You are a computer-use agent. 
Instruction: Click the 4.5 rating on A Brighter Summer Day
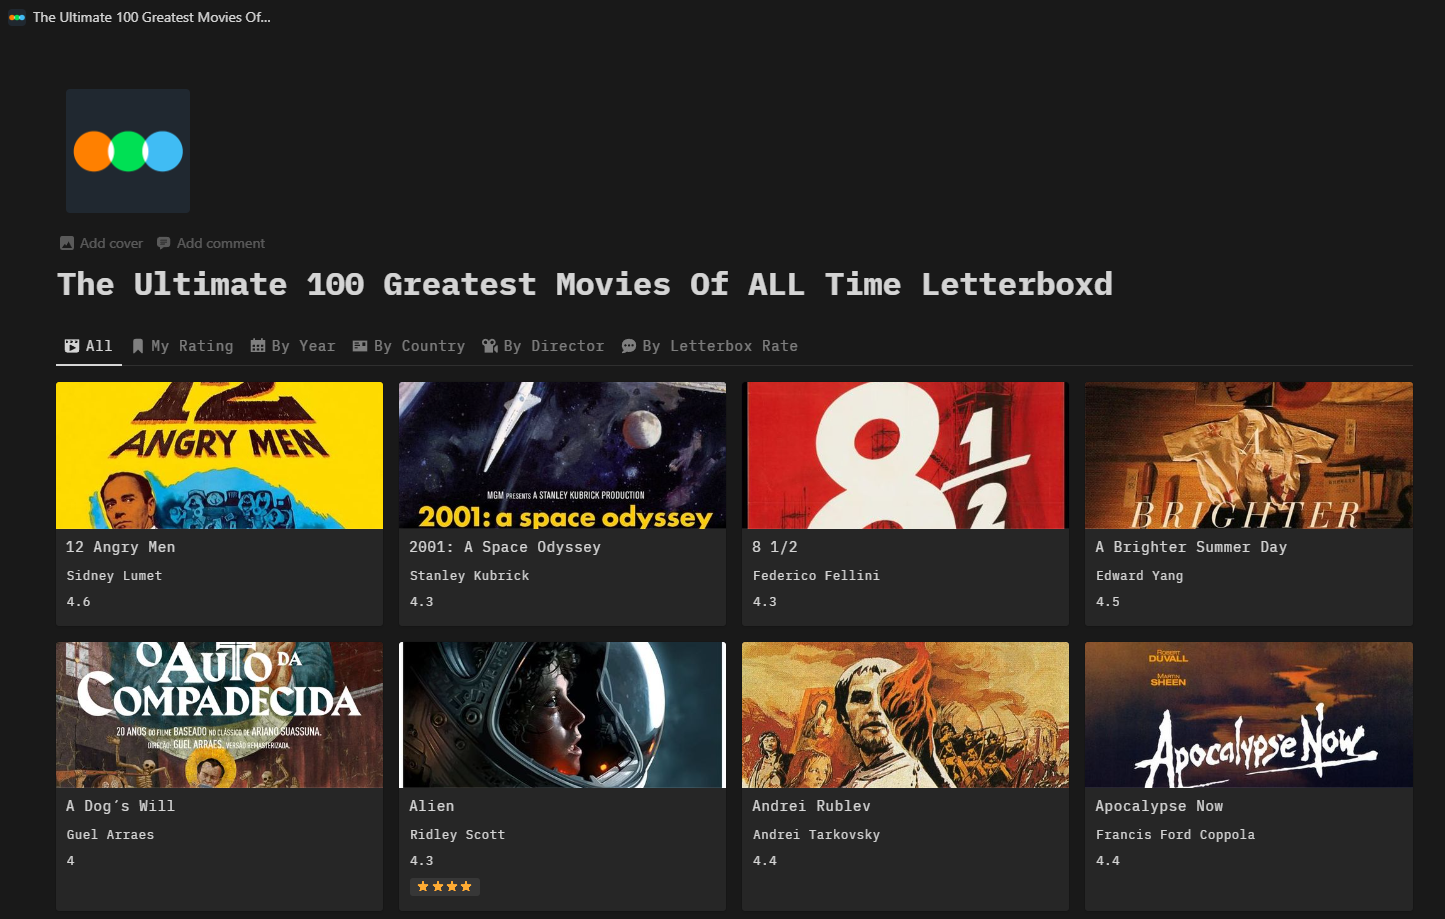[x=1108, y=602]
